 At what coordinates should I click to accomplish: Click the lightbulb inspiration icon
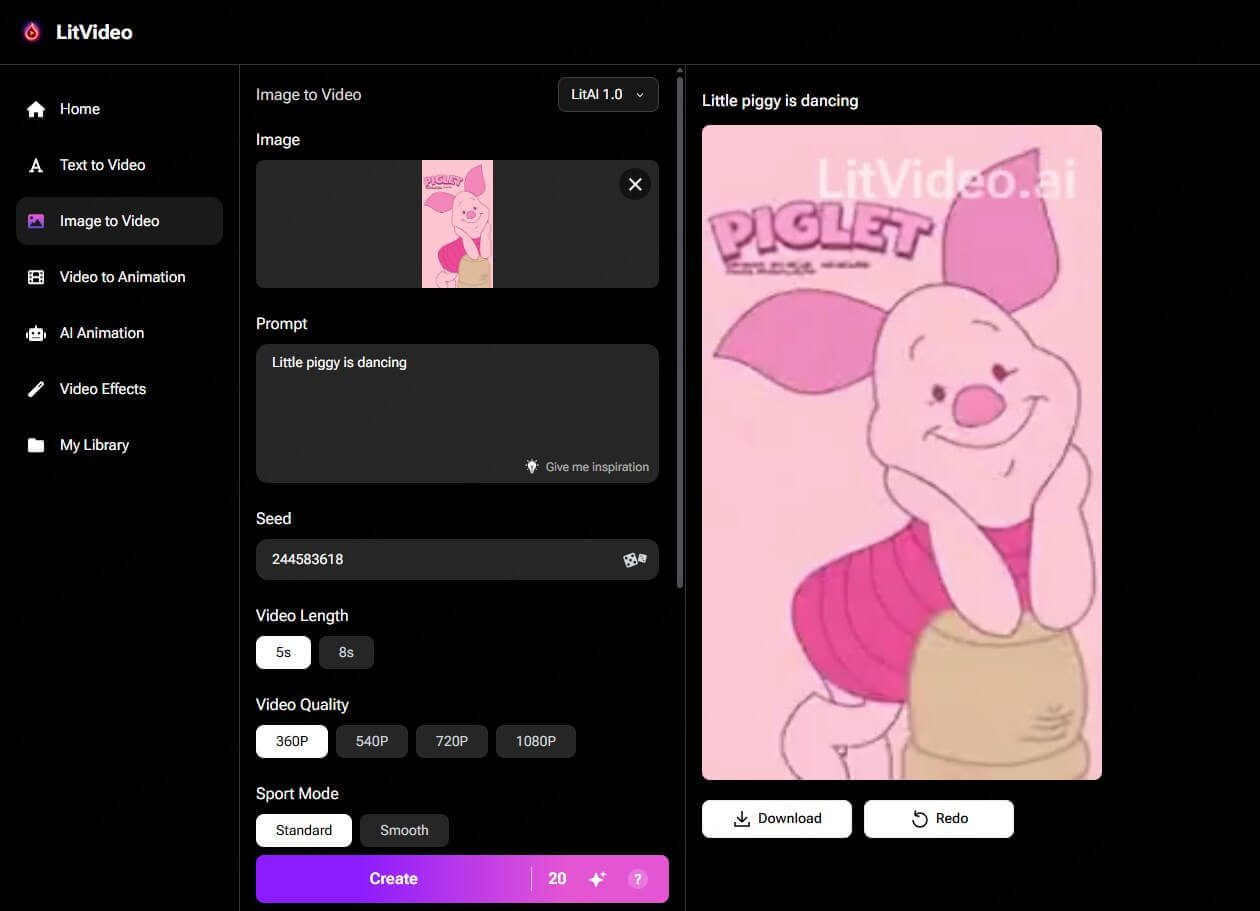[532, 466]
